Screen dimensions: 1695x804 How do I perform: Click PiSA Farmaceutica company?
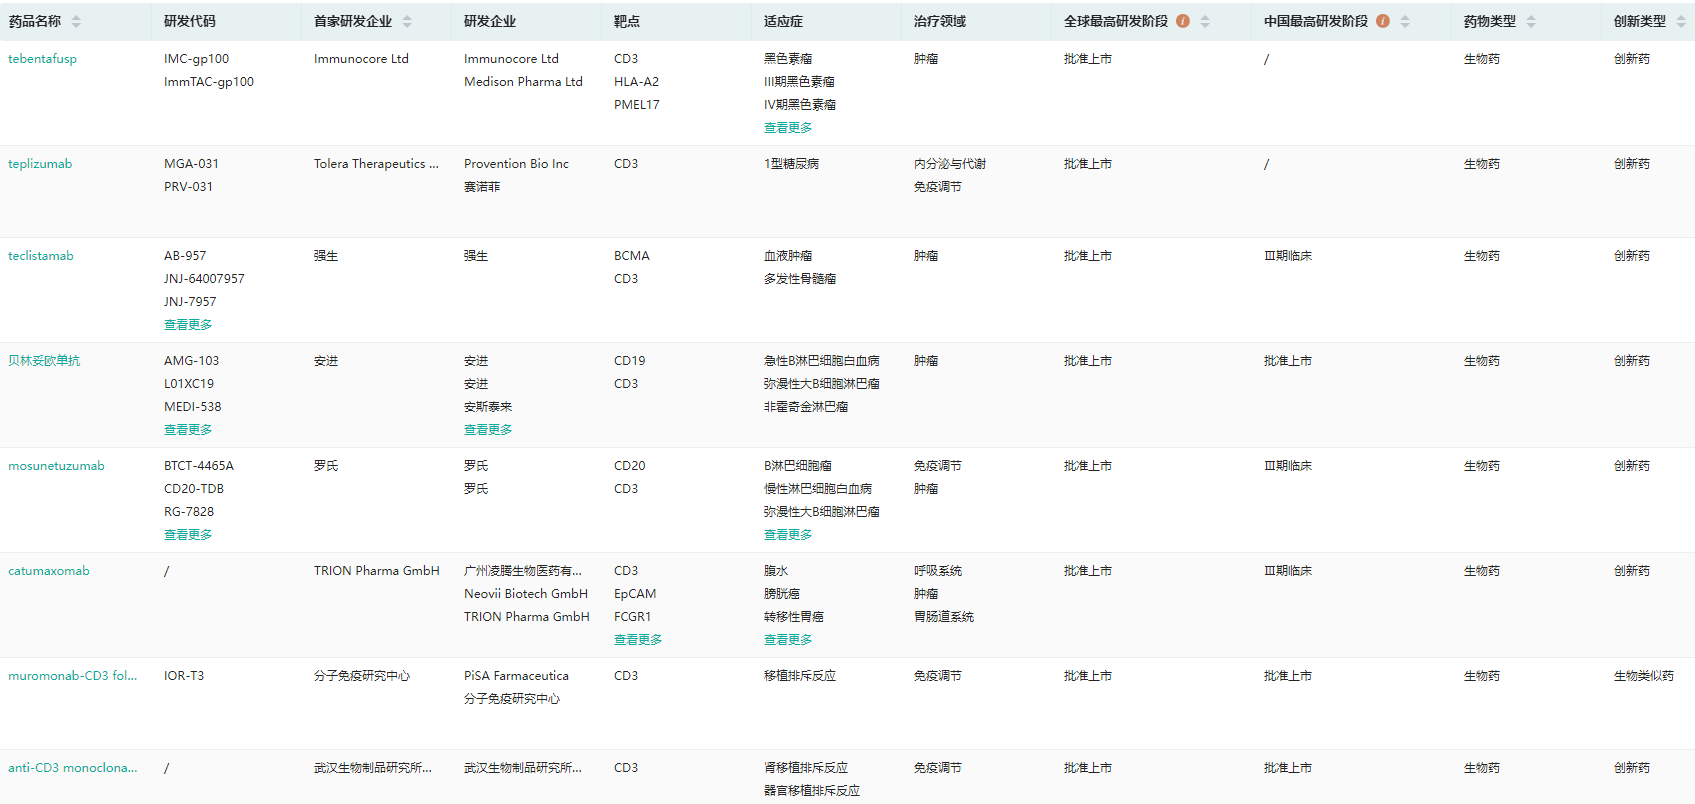tap(516, 676)
